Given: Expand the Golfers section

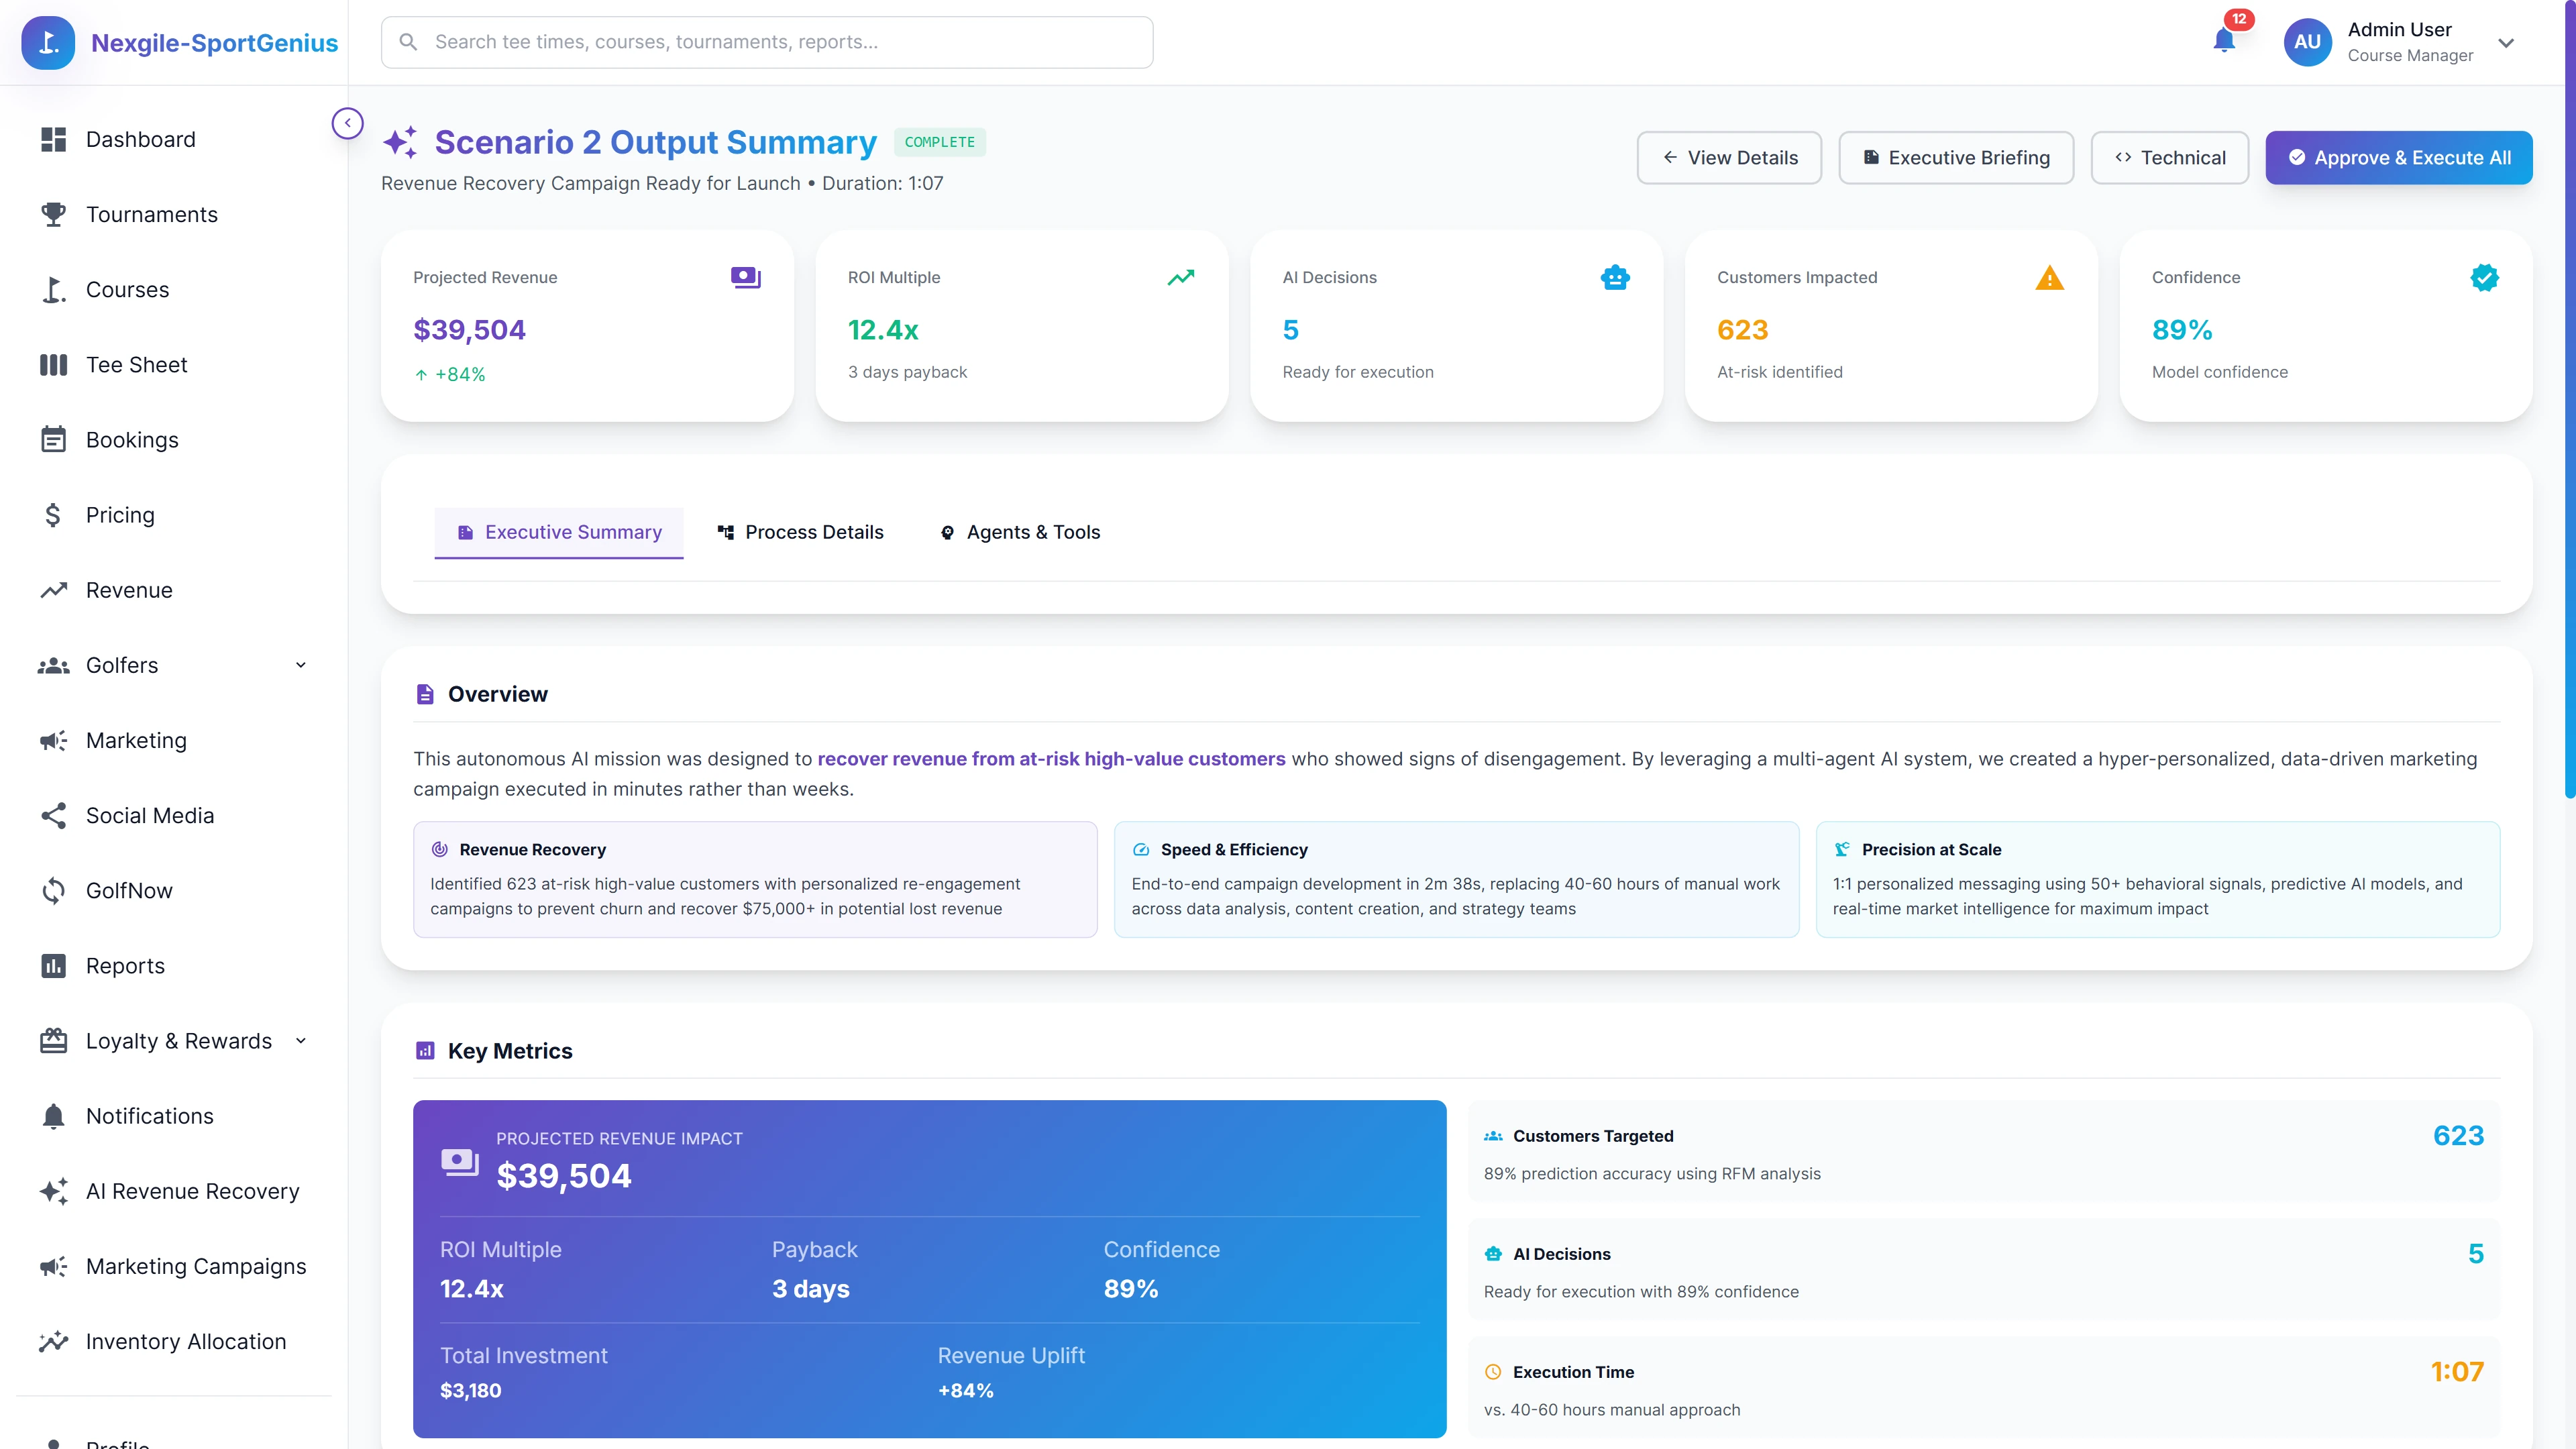Looking at the screenshot, I should pos(300,664).
